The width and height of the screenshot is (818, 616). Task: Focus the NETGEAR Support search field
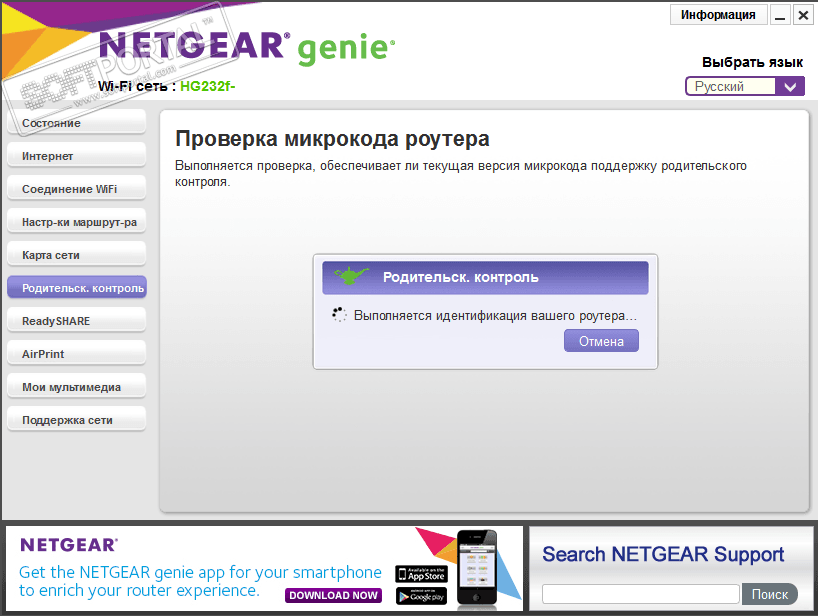click(641, 594)
